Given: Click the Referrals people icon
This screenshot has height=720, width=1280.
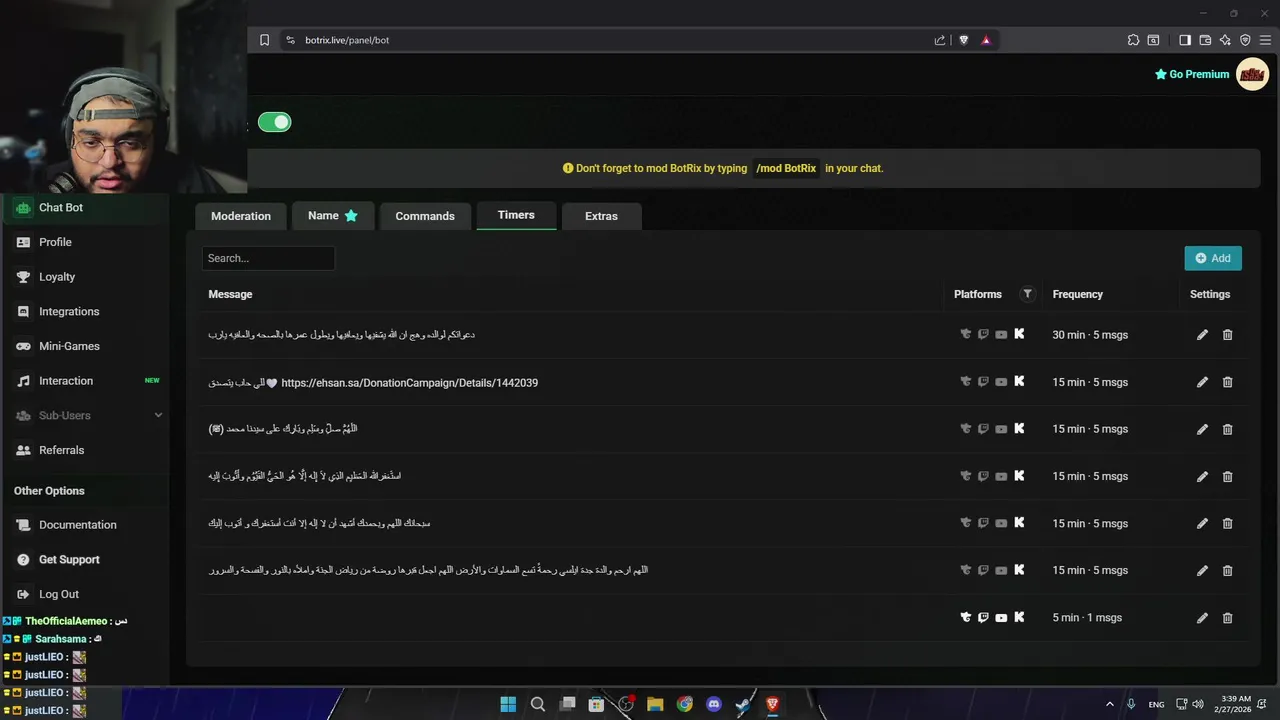Looking at the screenshot, I should [23, 450].
